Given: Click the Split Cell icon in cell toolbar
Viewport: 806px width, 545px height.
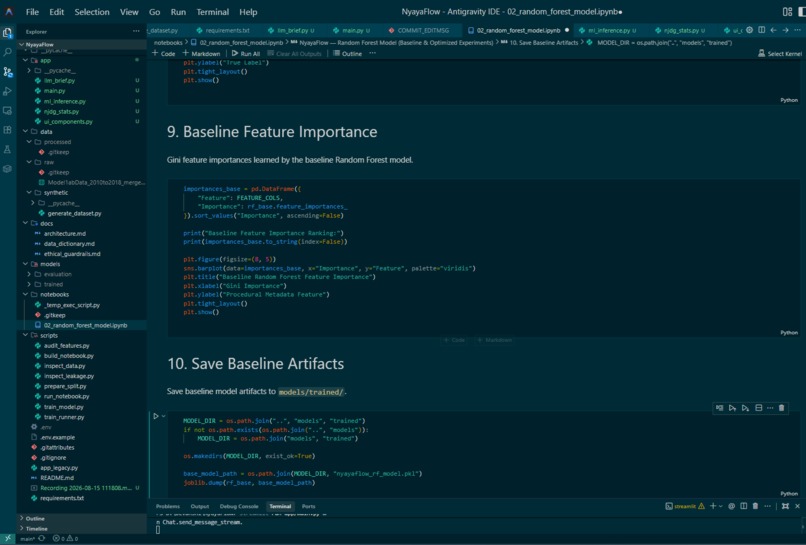Looking at the screenshot, I should click(758, 408).
